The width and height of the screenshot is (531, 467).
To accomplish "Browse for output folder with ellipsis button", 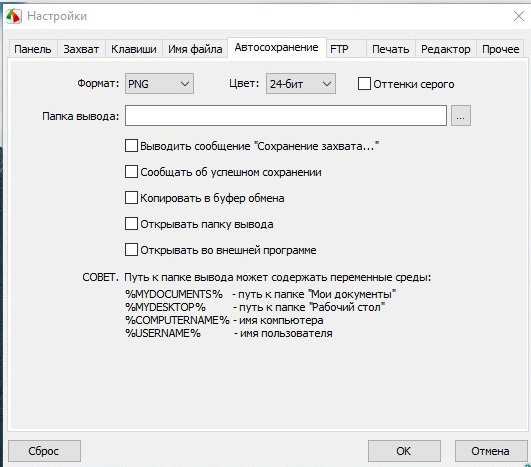I will [x=461, y=116].
